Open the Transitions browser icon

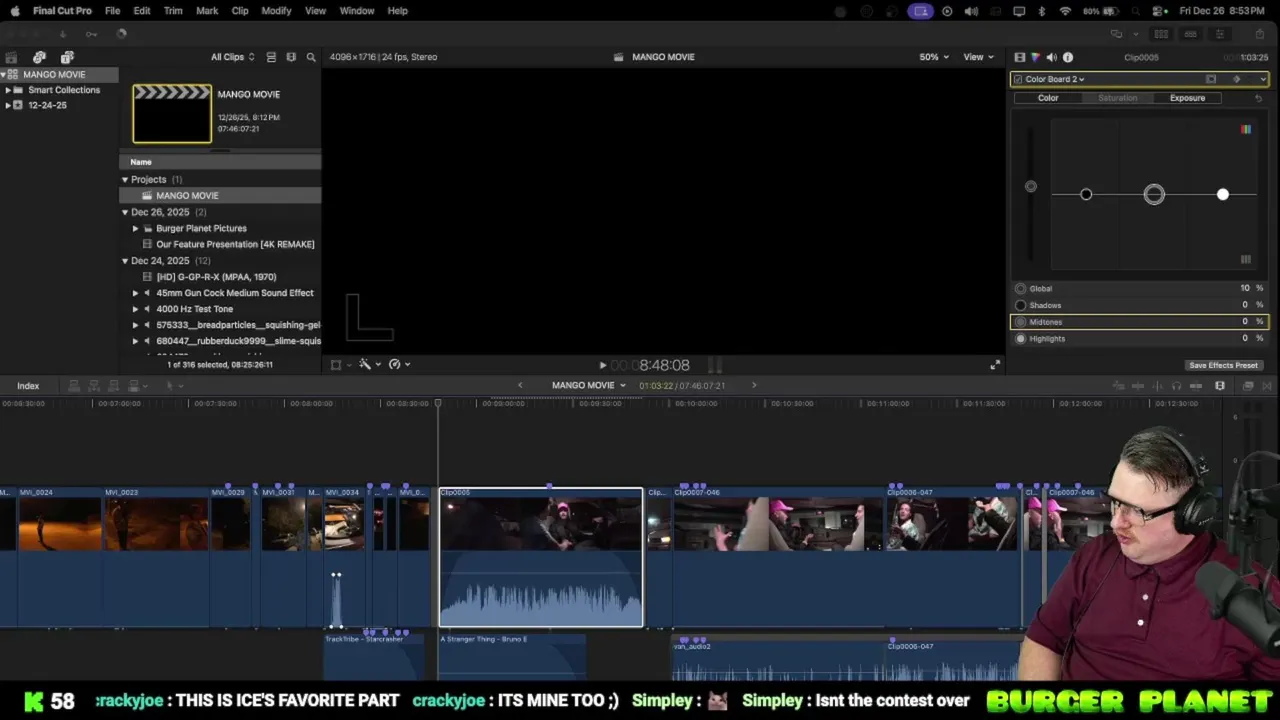1269,386
